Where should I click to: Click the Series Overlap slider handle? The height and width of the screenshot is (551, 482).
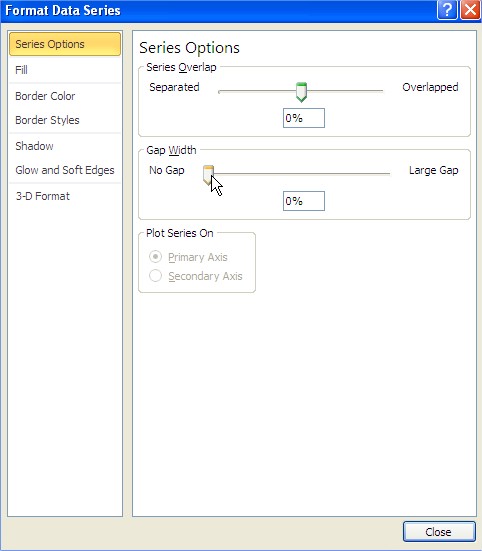301,92
